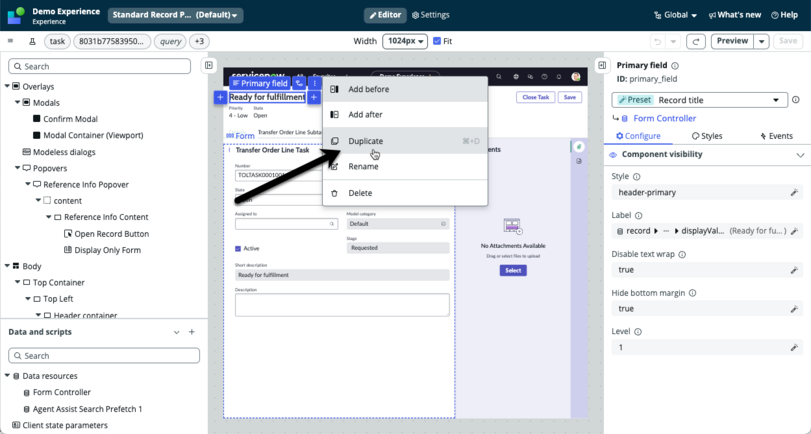The image size is (811, 434).
Task: Toggle the Fit checkbox
Action: tap(437, 41)
